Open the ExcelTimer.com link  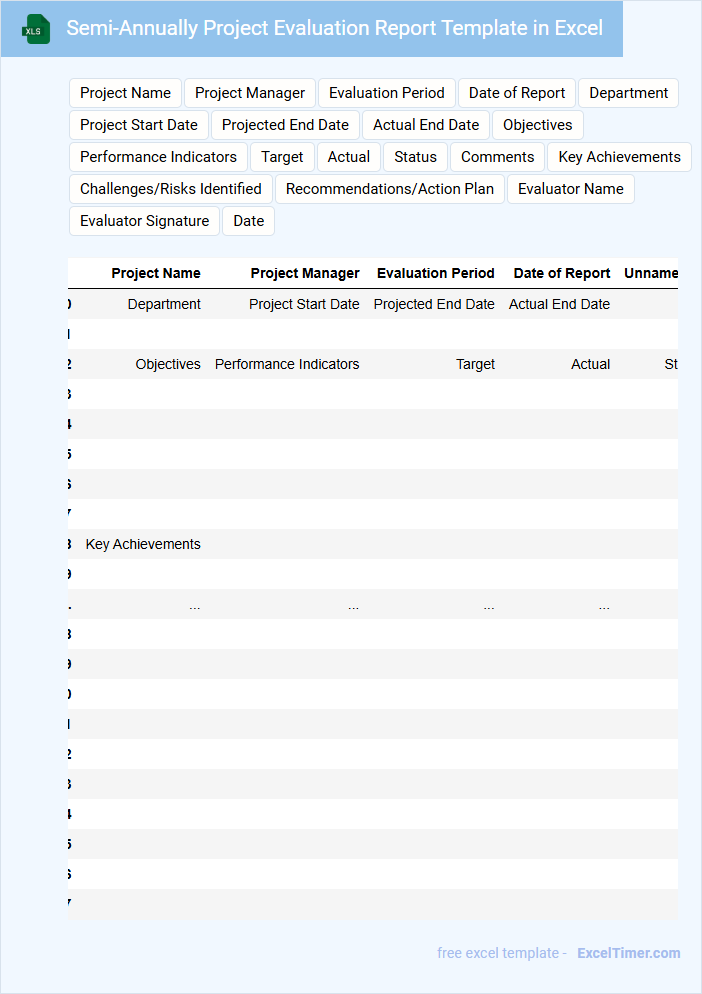pos(628,953)
